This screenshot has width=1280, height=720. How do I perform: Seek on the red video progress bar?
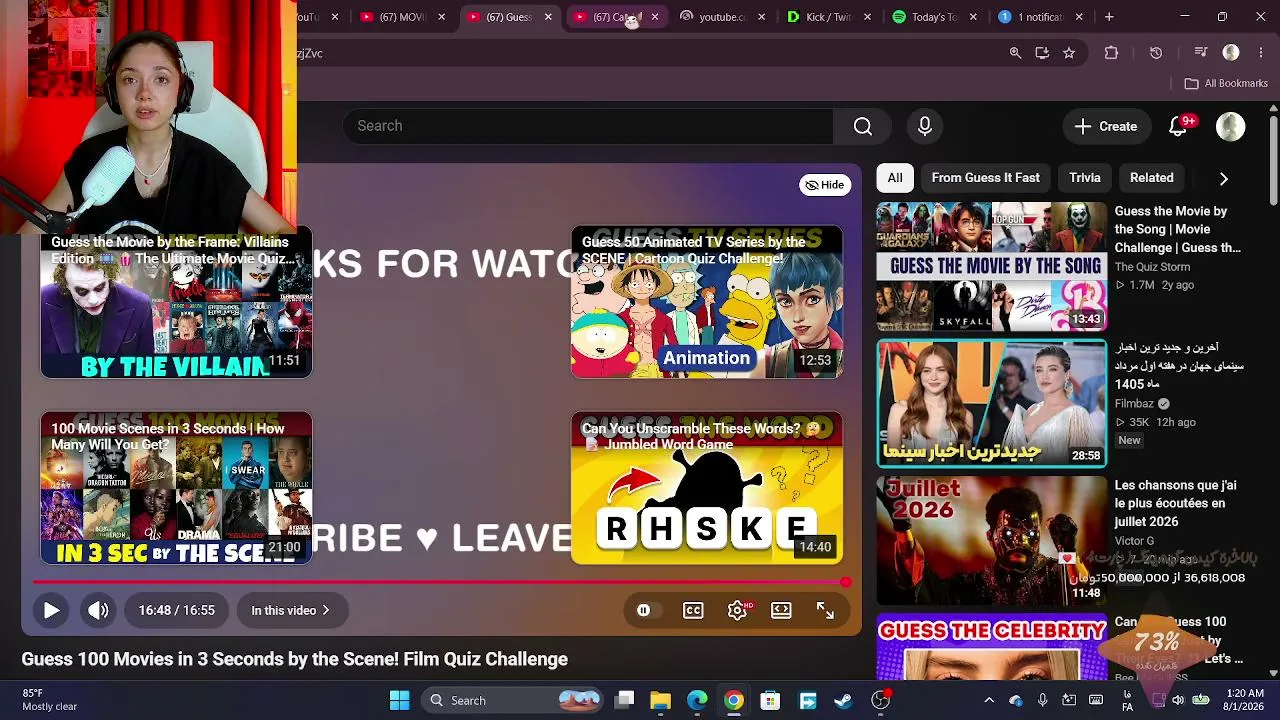tap(440, 581)
